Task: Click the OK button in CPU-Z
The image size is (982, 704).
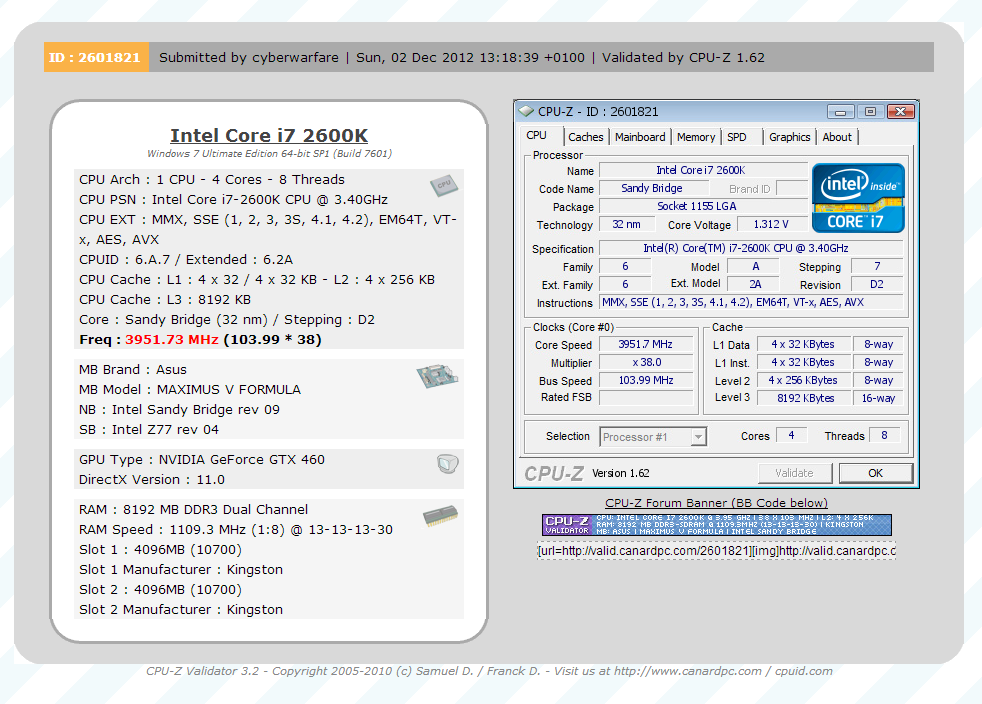Action: point(876,473)
